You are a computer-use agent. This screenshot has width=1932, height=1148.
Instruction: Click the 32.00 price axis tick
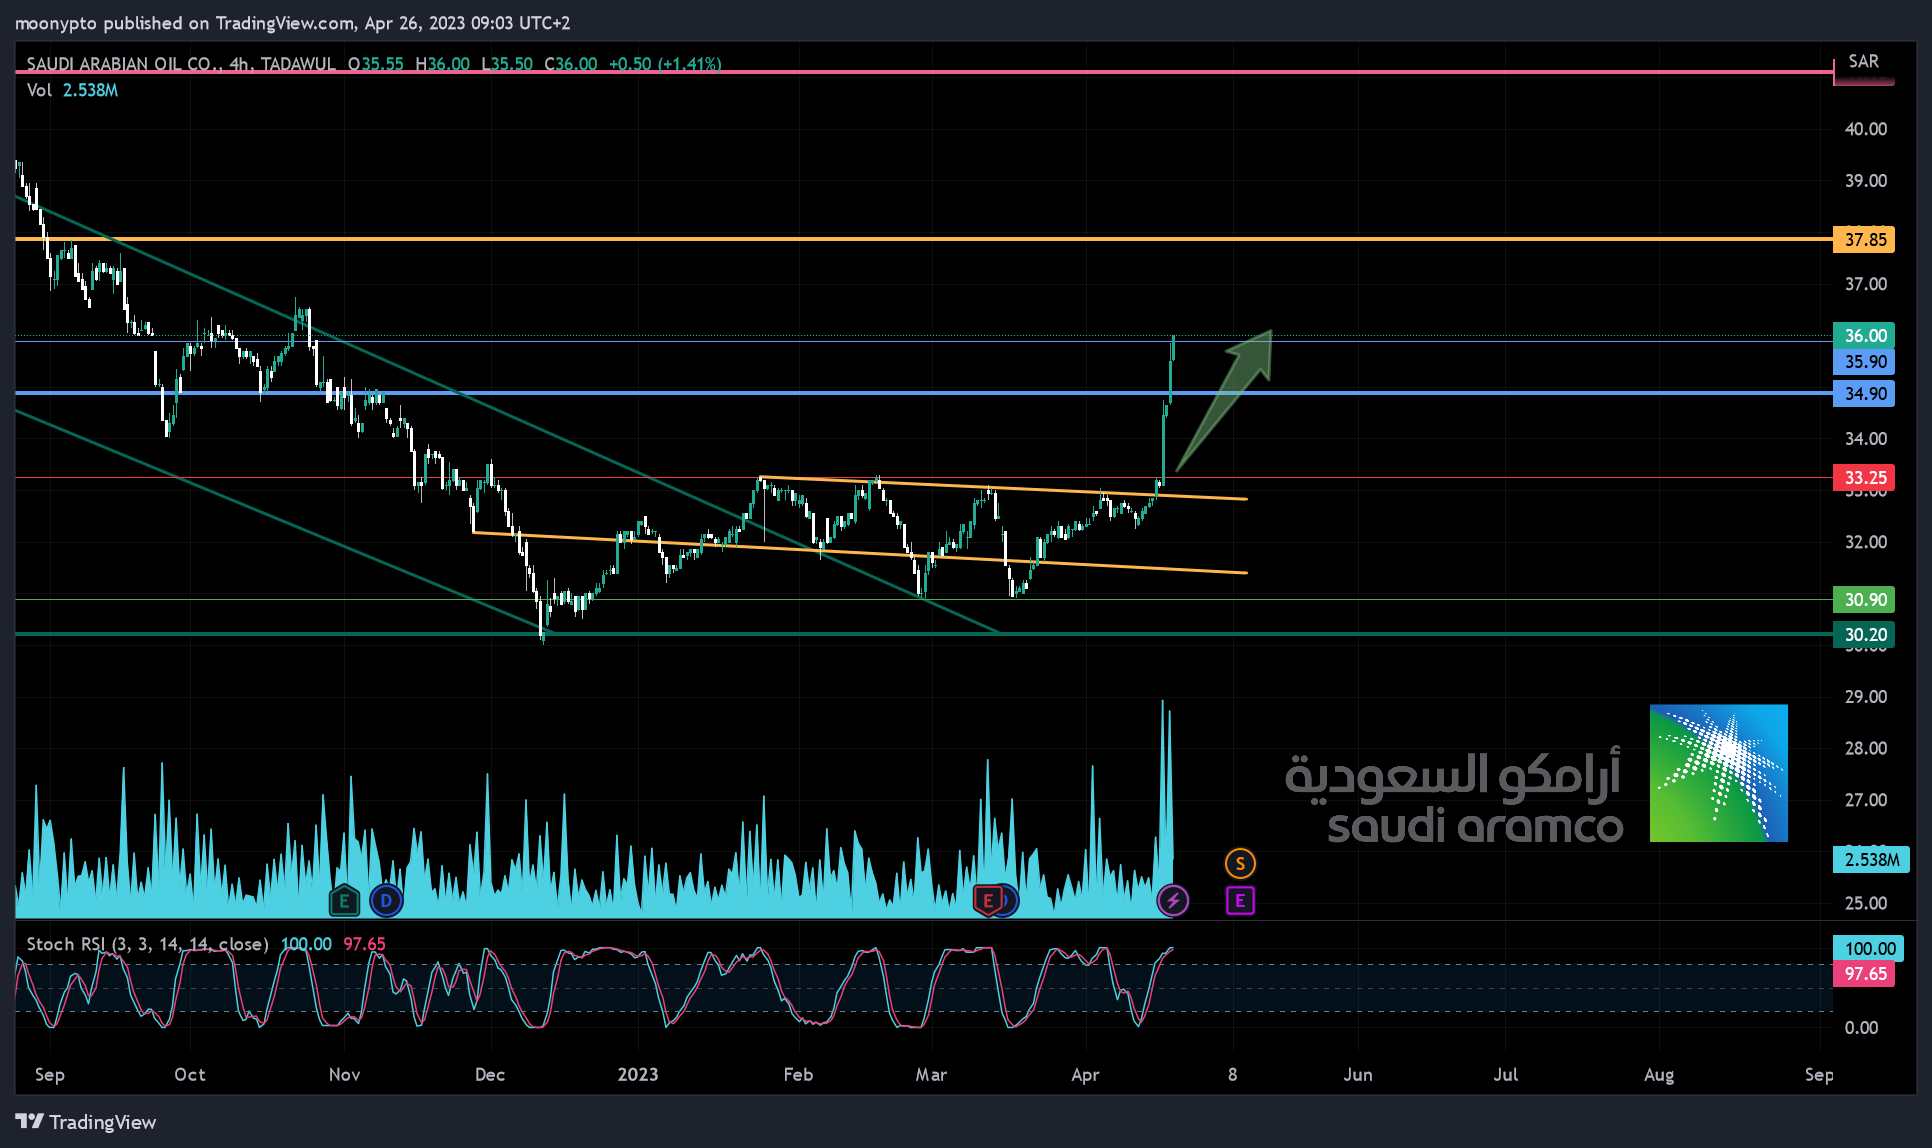[x=1865, y=542]
